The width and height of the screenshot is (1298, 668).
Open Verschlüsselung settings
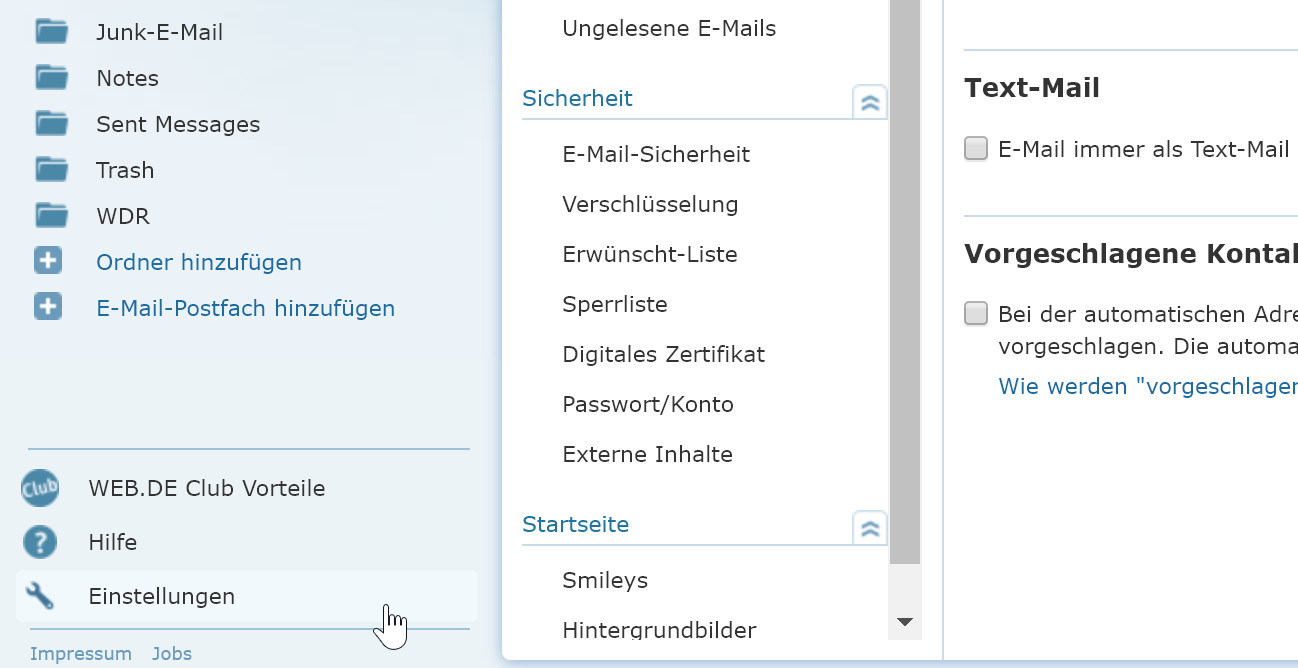(x=650, y=204)
